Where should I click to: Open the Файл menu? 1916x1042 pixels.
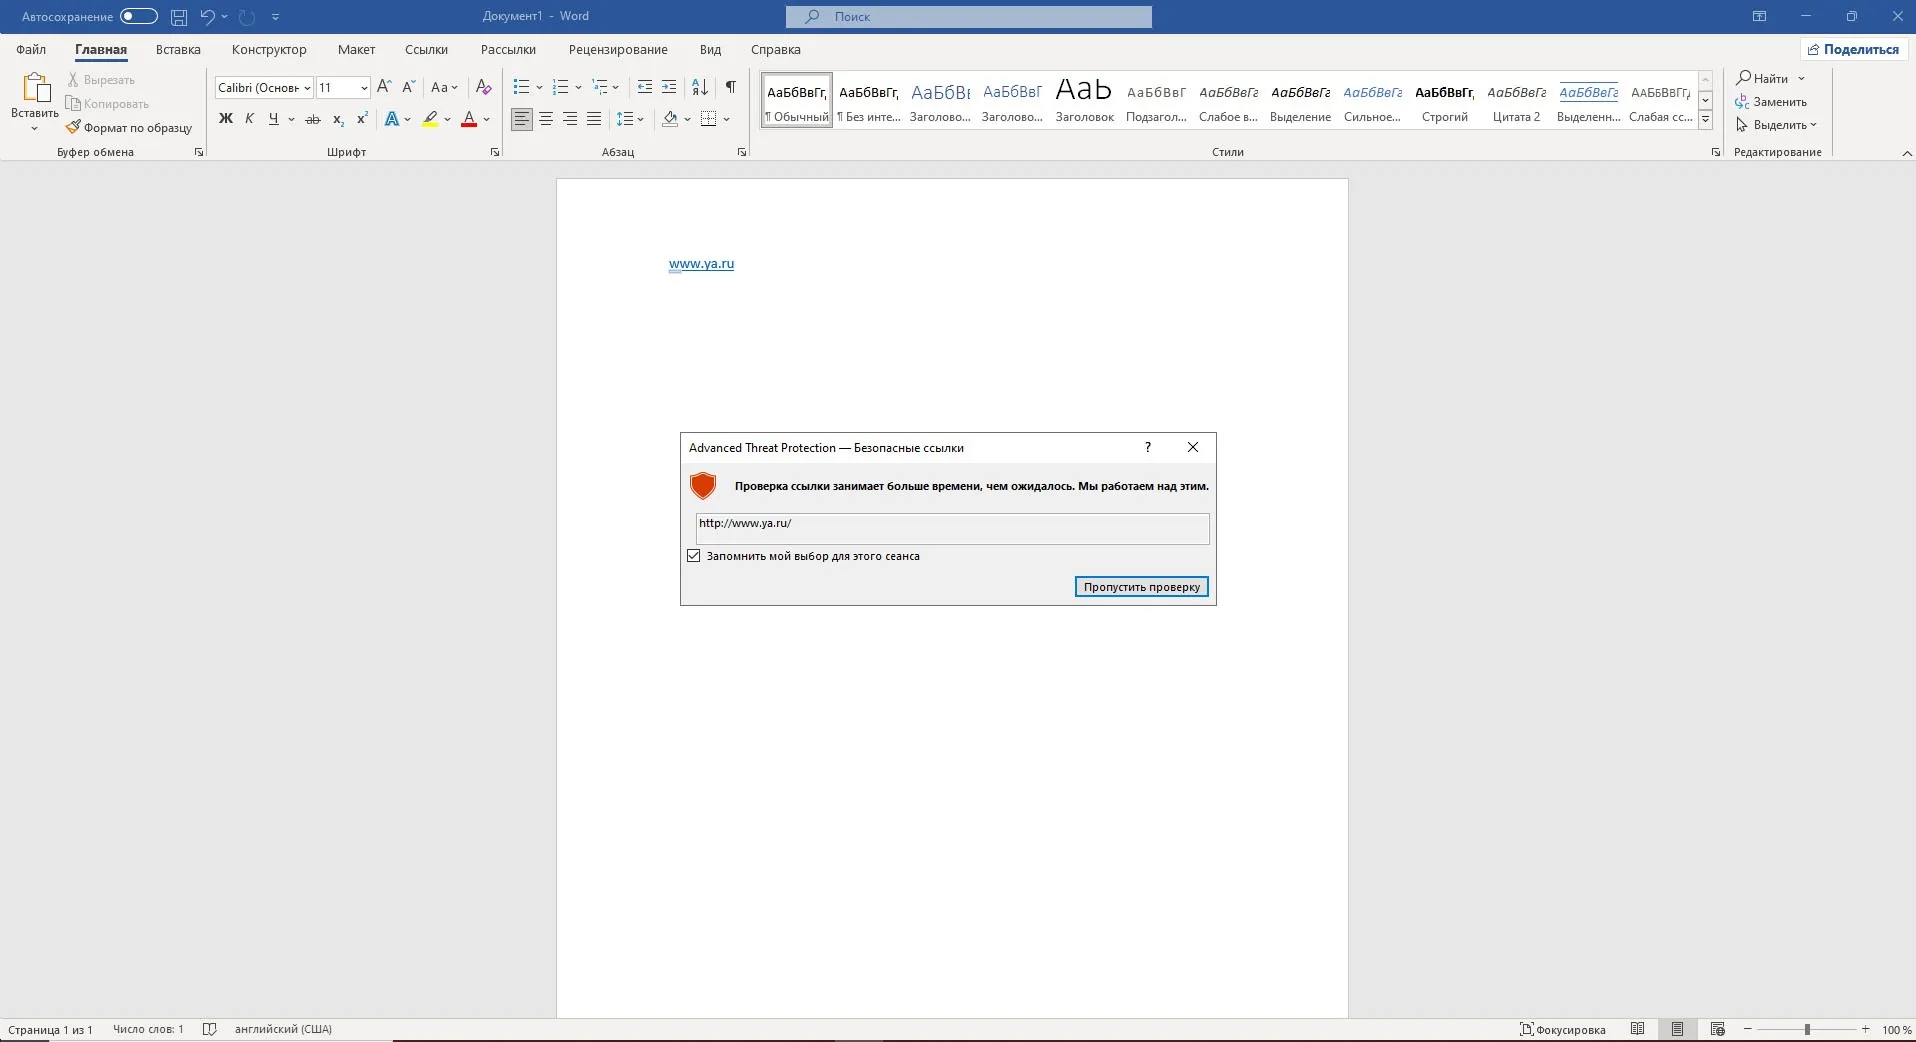31,49
